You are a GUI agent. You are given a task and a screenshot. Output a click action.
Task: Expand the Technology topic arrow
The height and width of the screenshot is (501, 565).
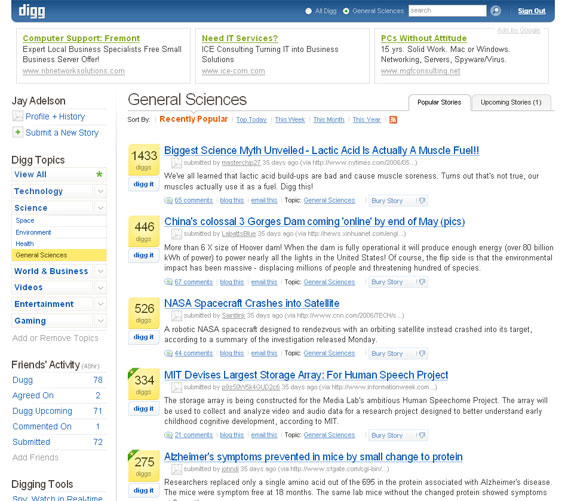tap(101, 191)
